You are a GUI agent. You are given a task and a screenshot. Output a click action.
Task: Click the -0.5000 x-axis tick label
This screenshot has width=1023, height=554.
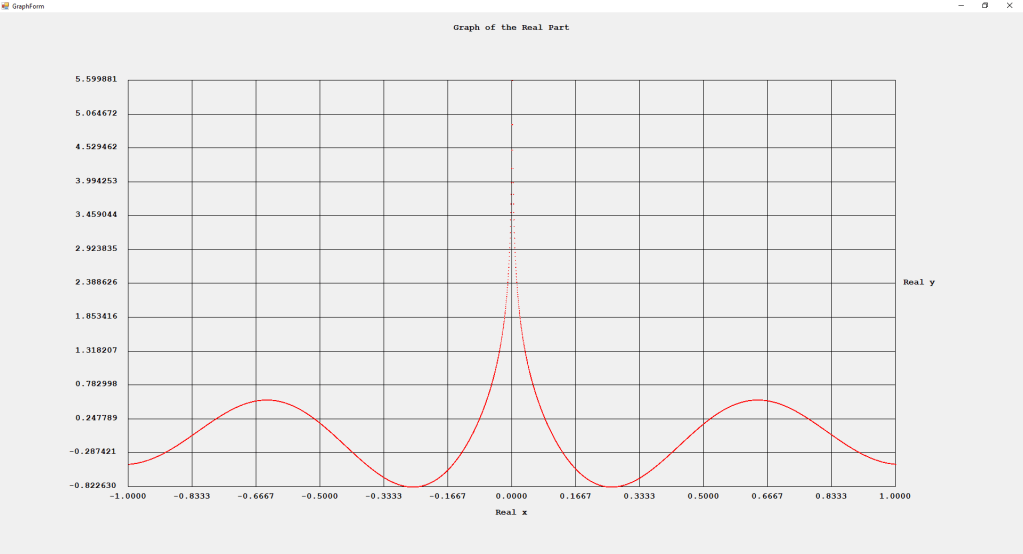pyautogui.click(x=319, y=495)
